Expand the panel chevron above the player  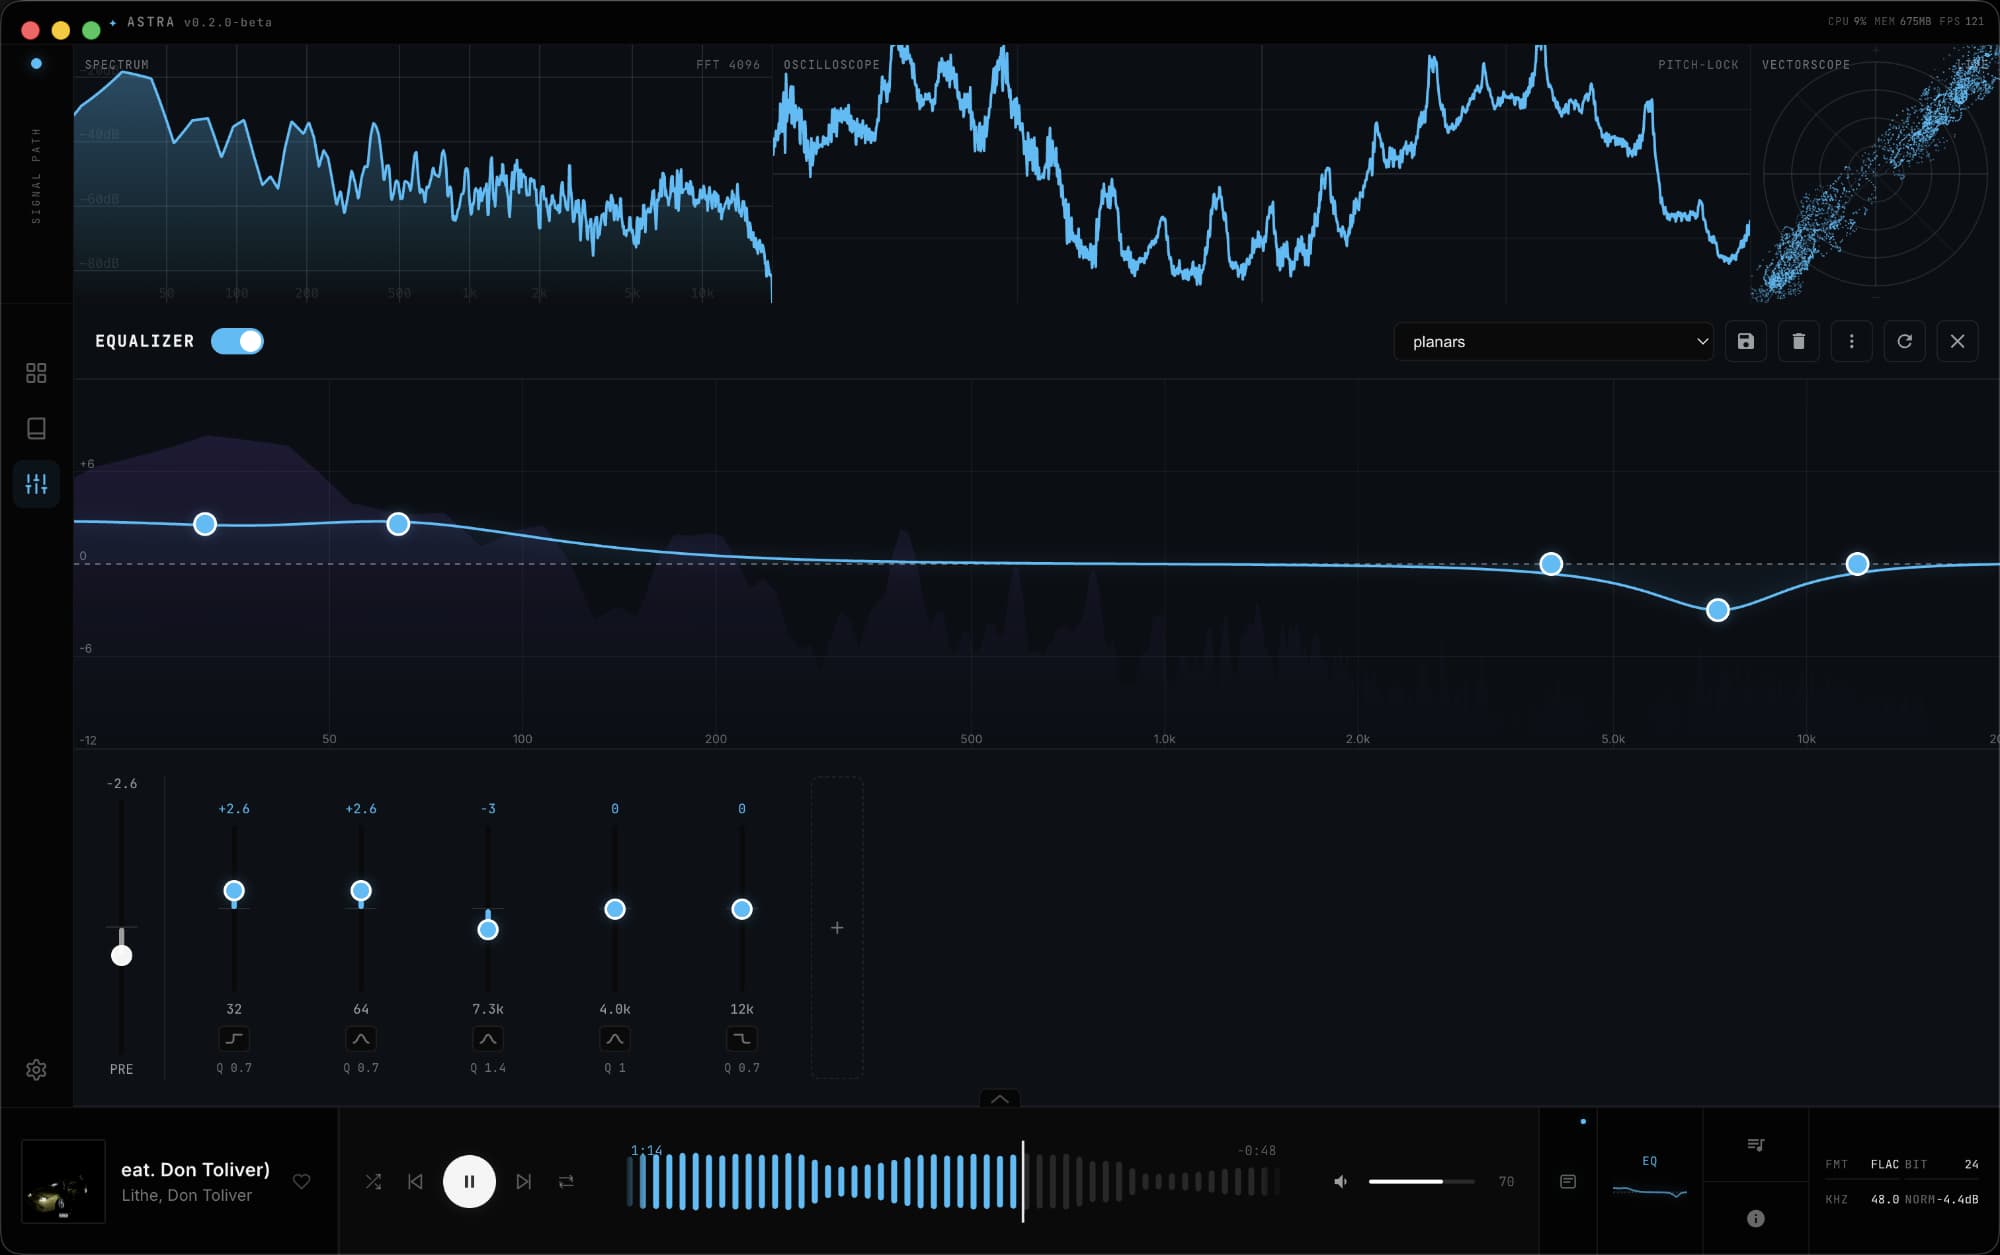click(999, 1098)
